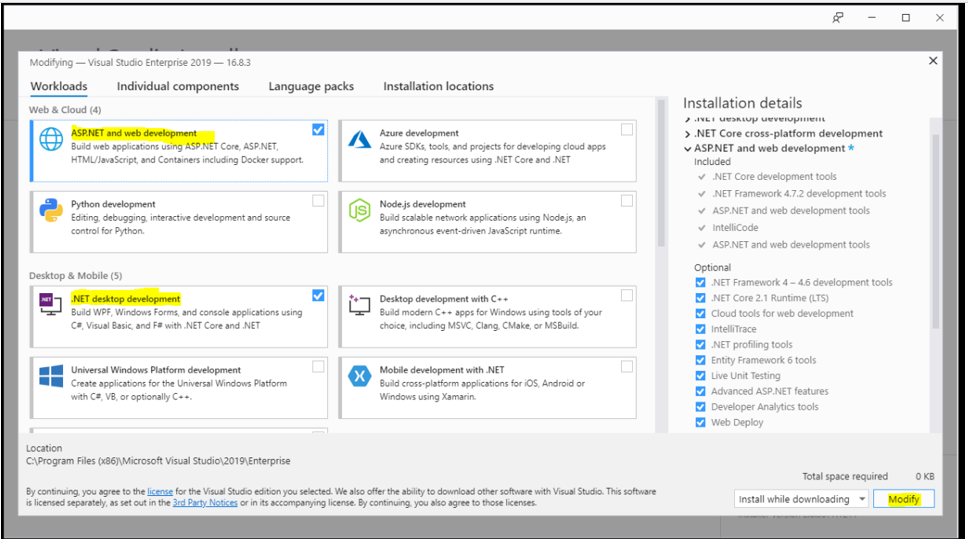Check Universal Windows Platform development box

pos(318,366)
